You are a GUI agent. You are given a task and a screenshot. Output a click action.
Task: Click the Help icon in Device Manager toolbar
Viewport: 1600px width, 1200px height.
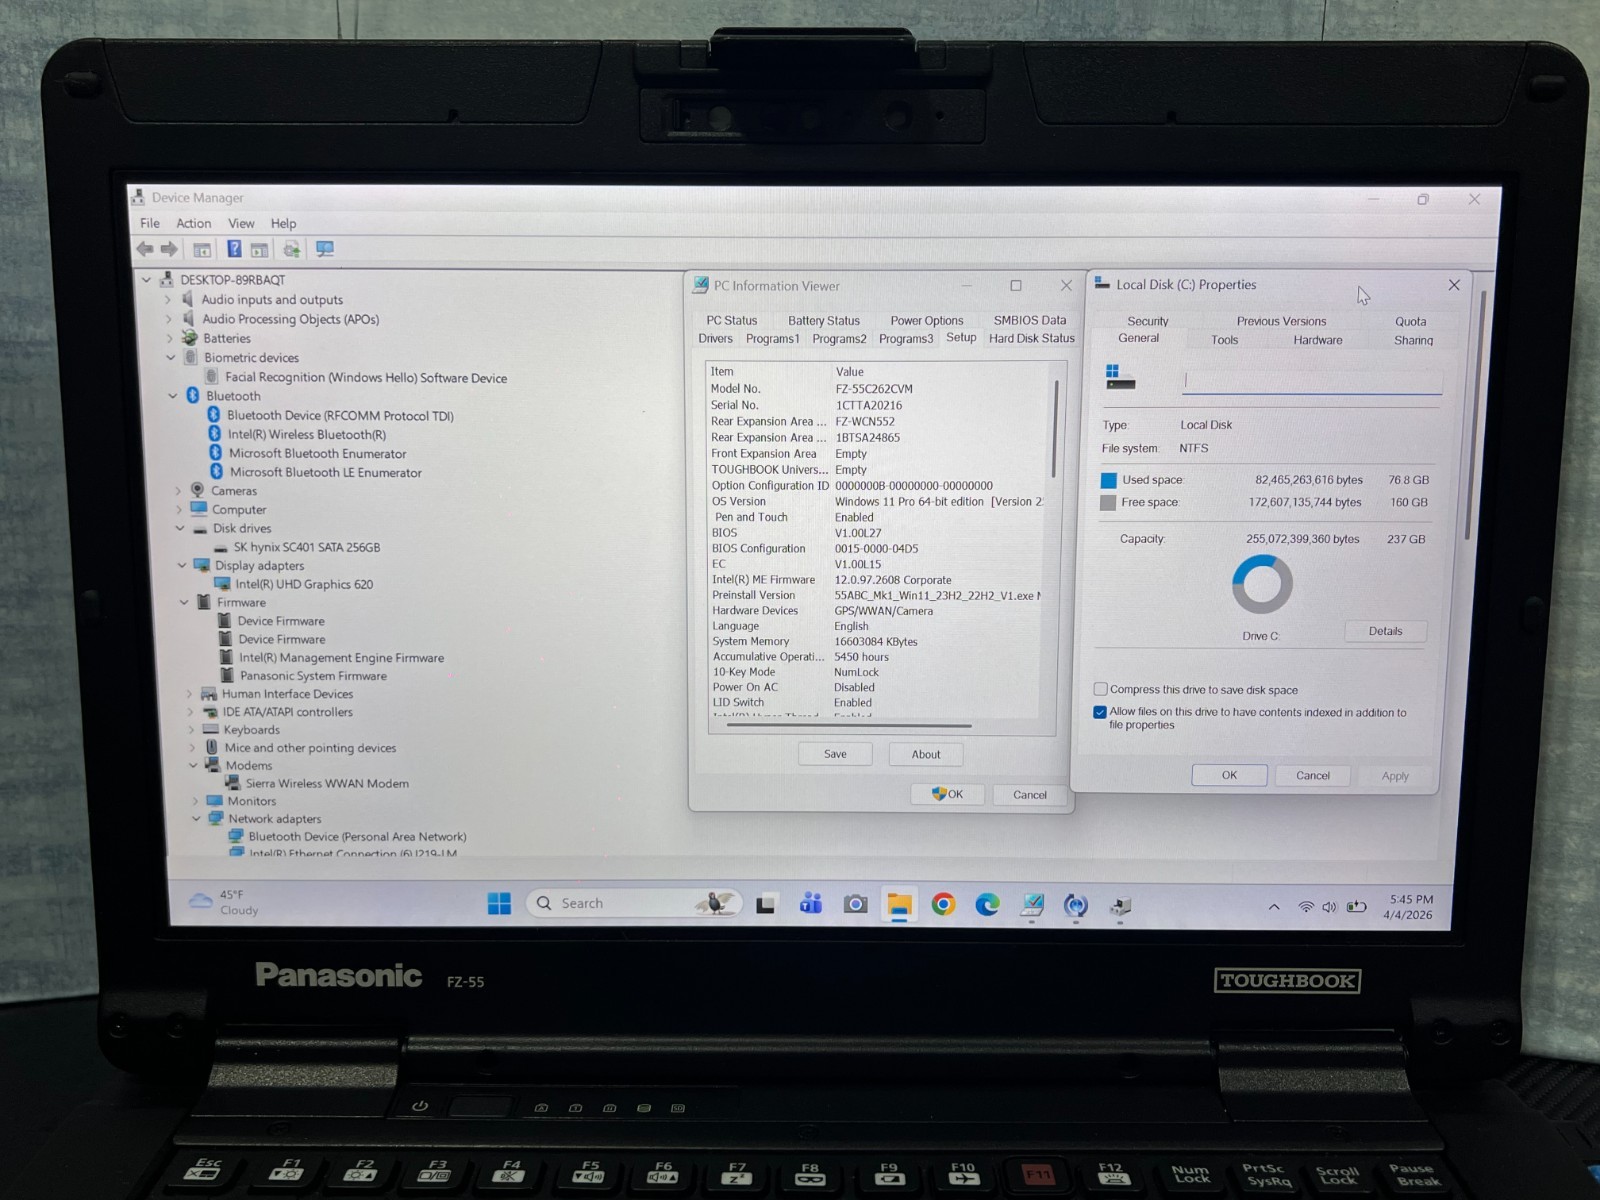click(x=234, y=249)
